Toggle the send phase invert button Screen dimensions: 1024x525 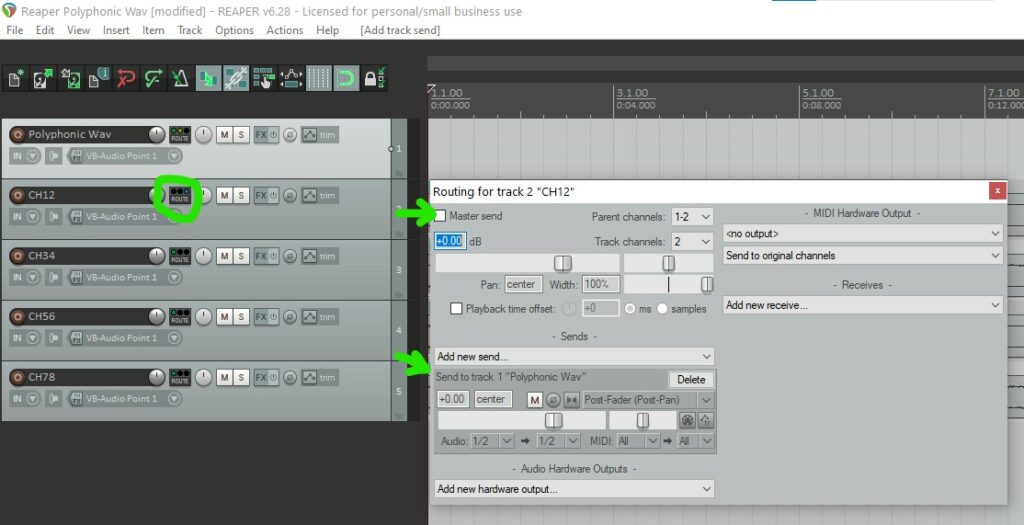(x=552, y=400)
